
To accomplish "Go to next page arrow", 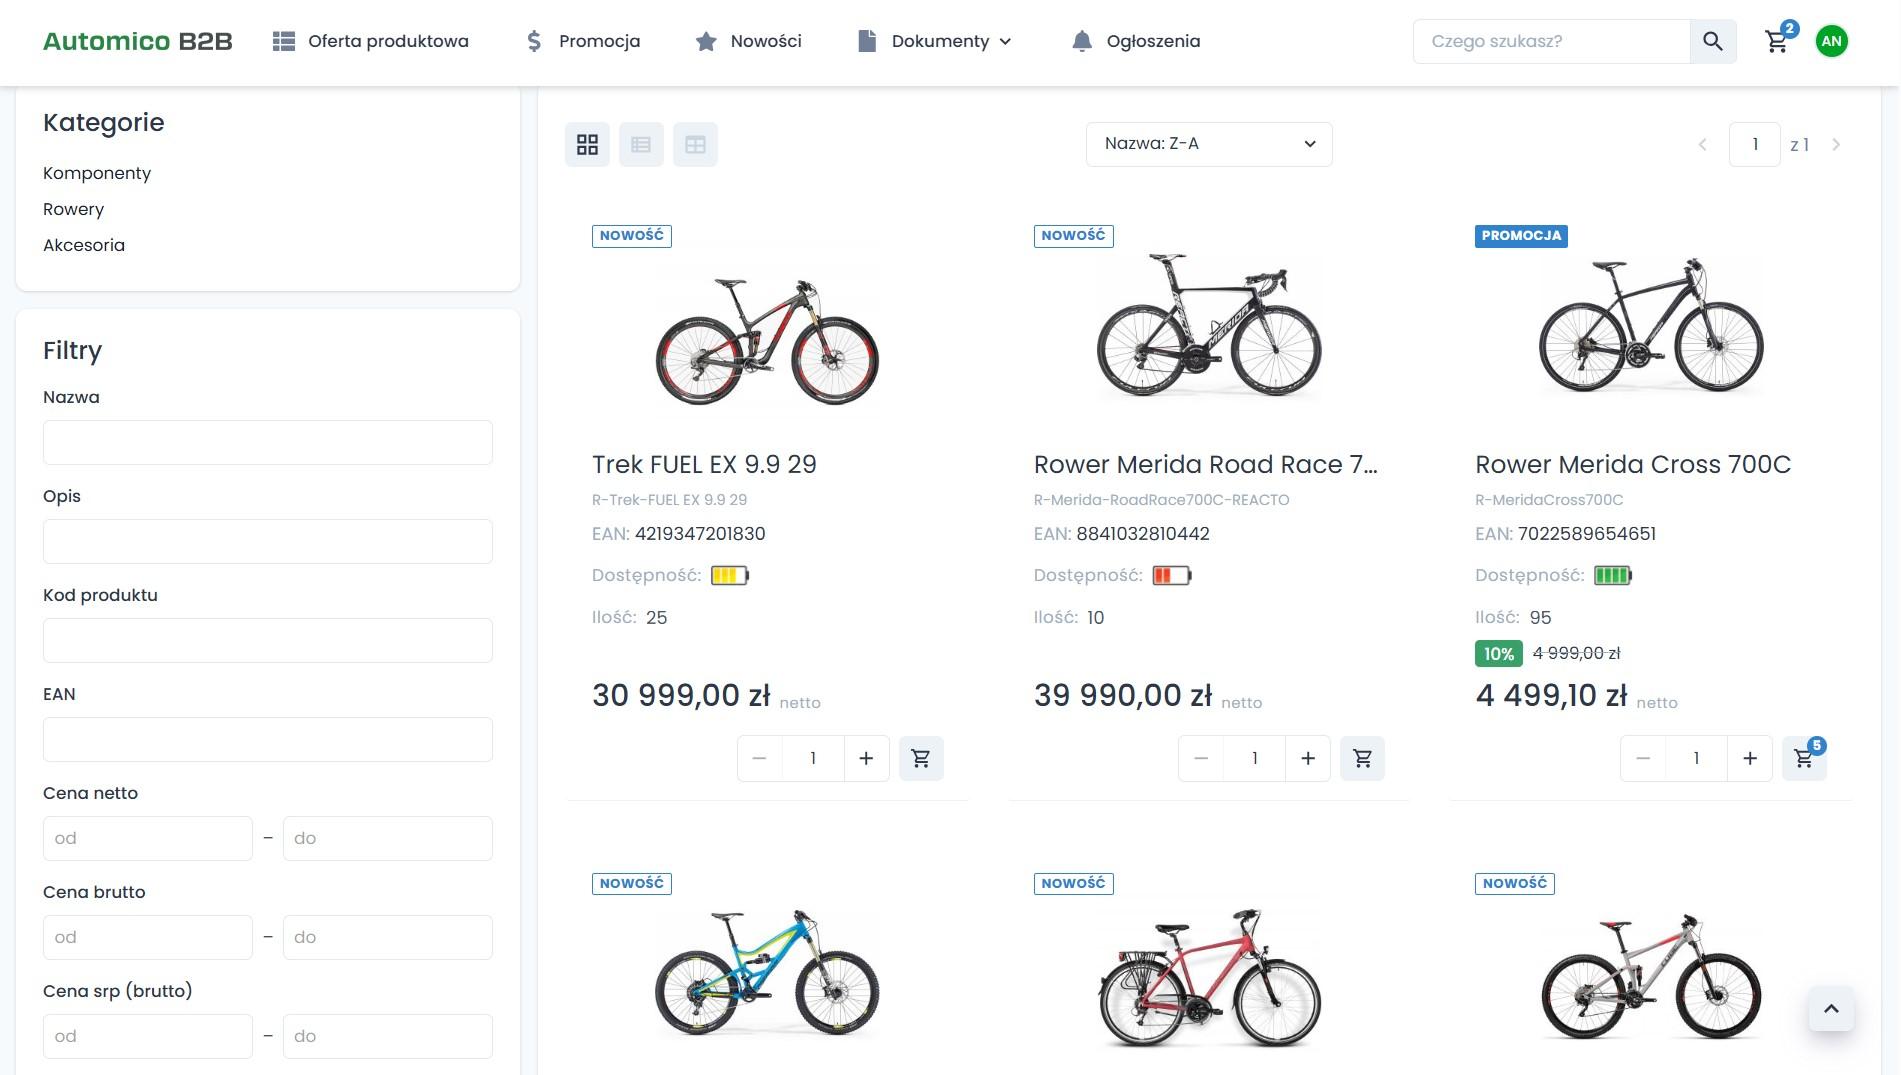I will click(x=1836, y=145).
